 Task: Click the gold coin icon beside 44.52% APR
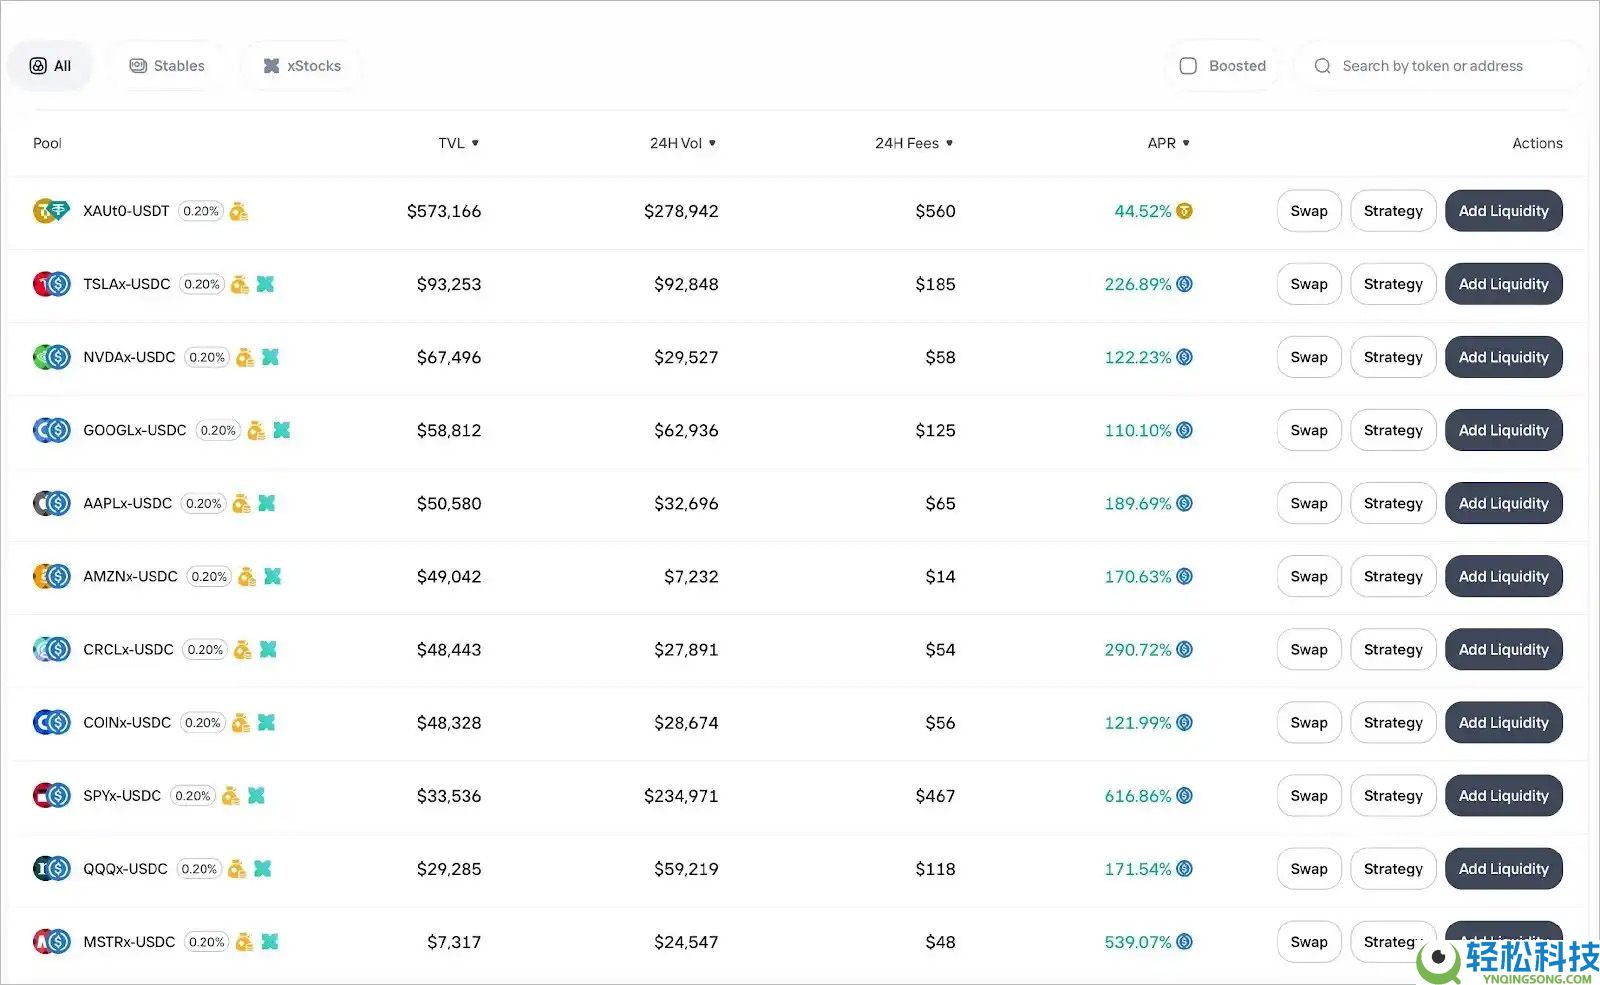pos(1186,211)
